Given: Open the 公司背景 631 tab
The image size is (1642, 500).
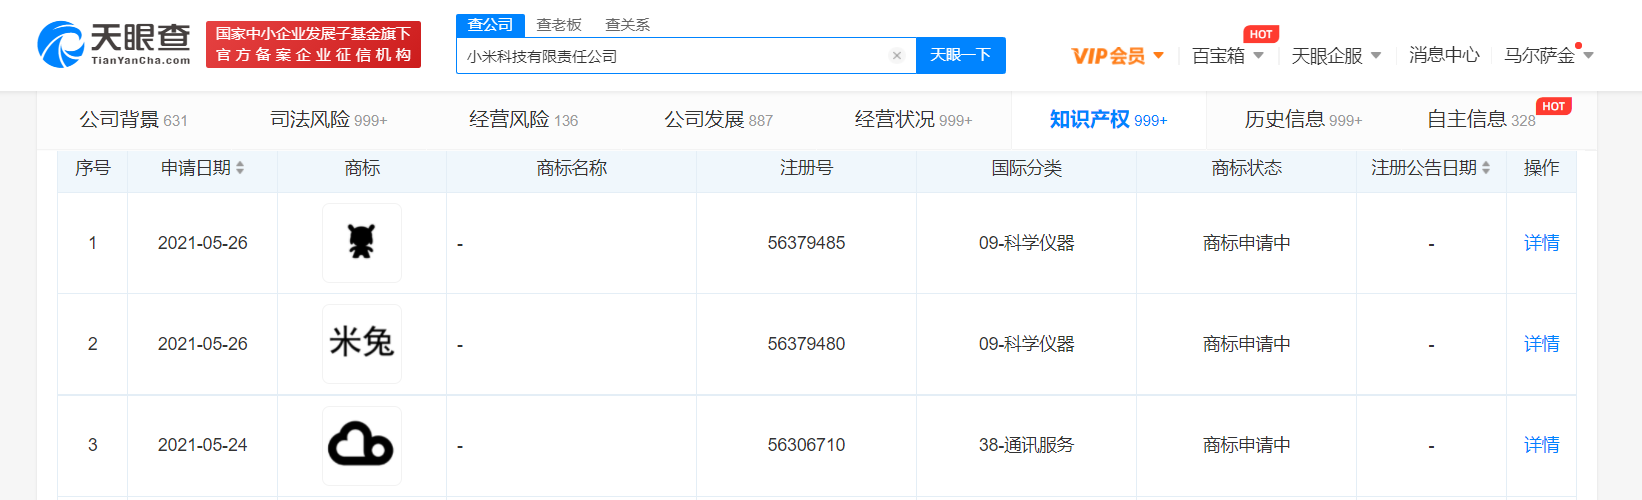Looking at the screenshot, I should (x=133, y=120).
